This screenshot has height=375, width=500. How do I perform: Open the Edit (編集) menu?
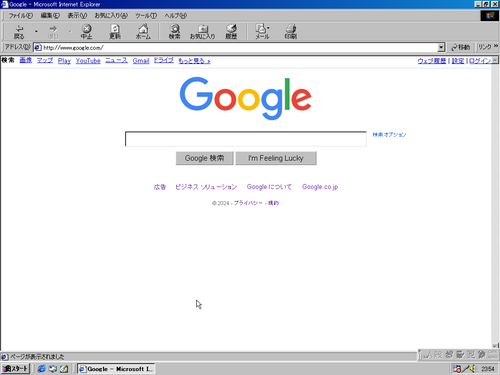click(x=50, y=16)
